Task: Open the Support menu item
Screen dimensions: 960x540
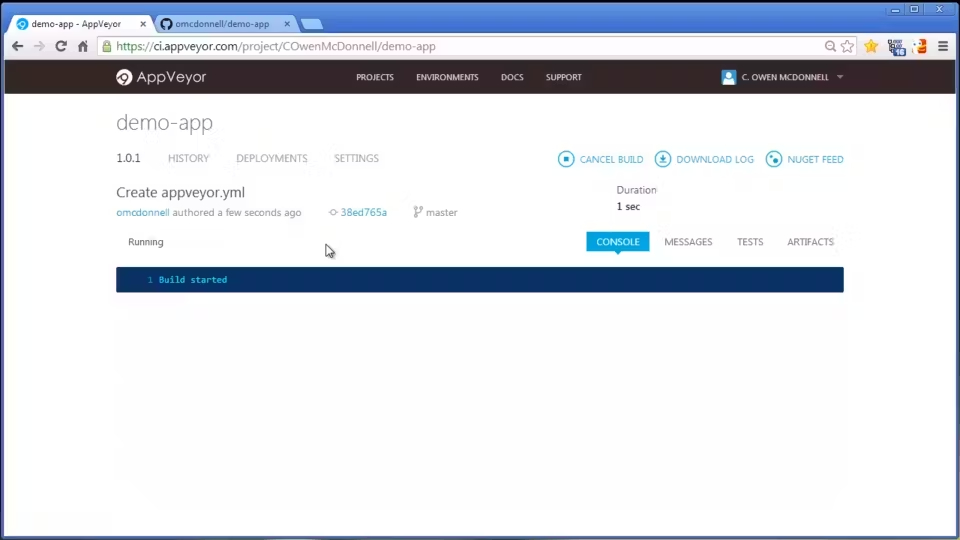Action: click(x=564, y=77)
